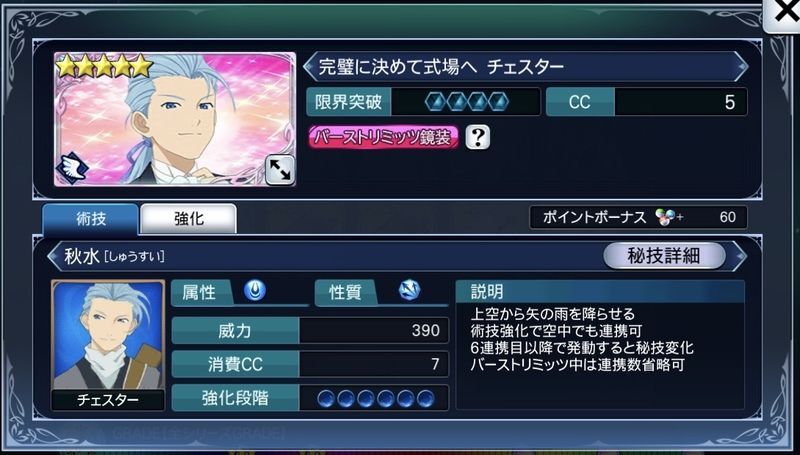Go to previous card via title arrow
This screenshot has height=455, width=800.
tap(309, 66)
